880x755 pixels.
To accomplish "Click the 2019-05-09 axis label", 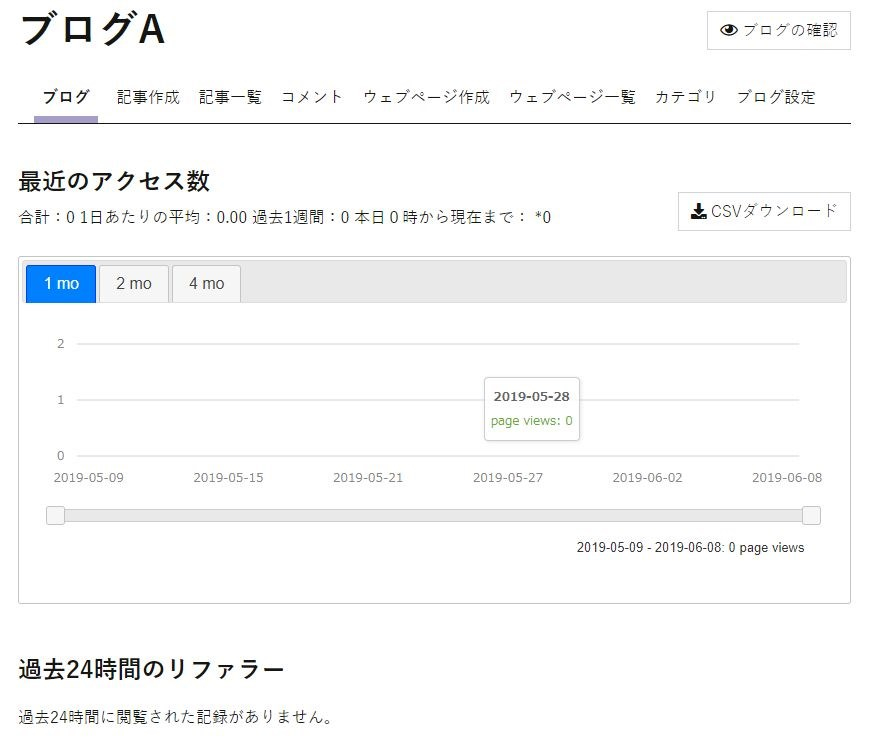I will point(89,478).
